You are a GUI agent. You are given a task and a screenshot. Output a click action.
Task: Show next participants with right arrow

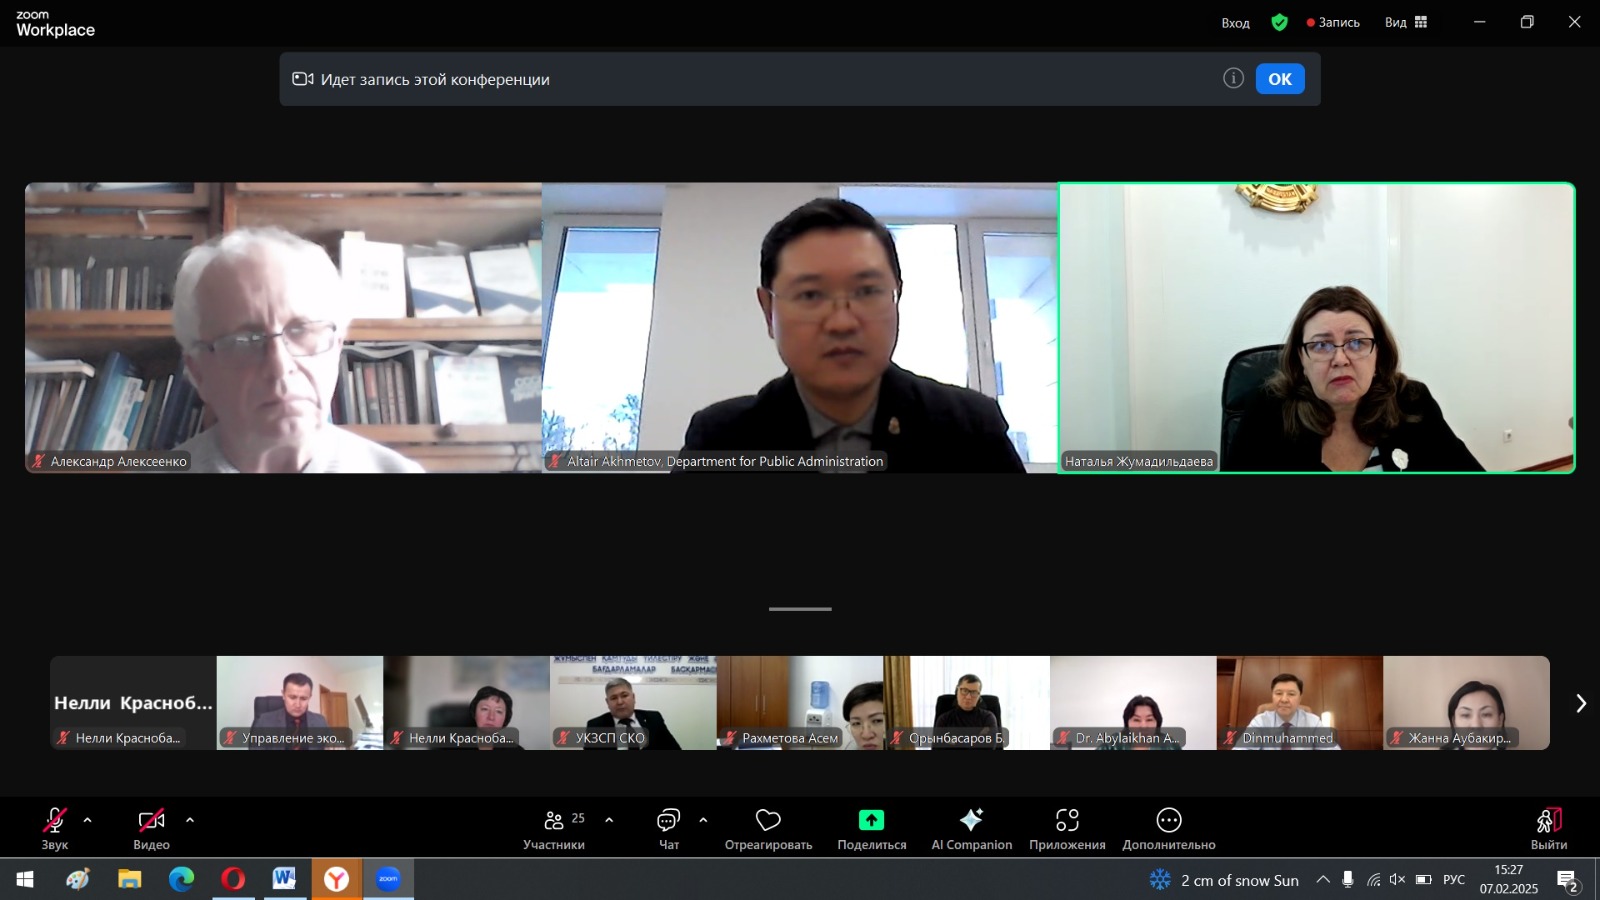pyautogui.click(x=1581, y=703)
